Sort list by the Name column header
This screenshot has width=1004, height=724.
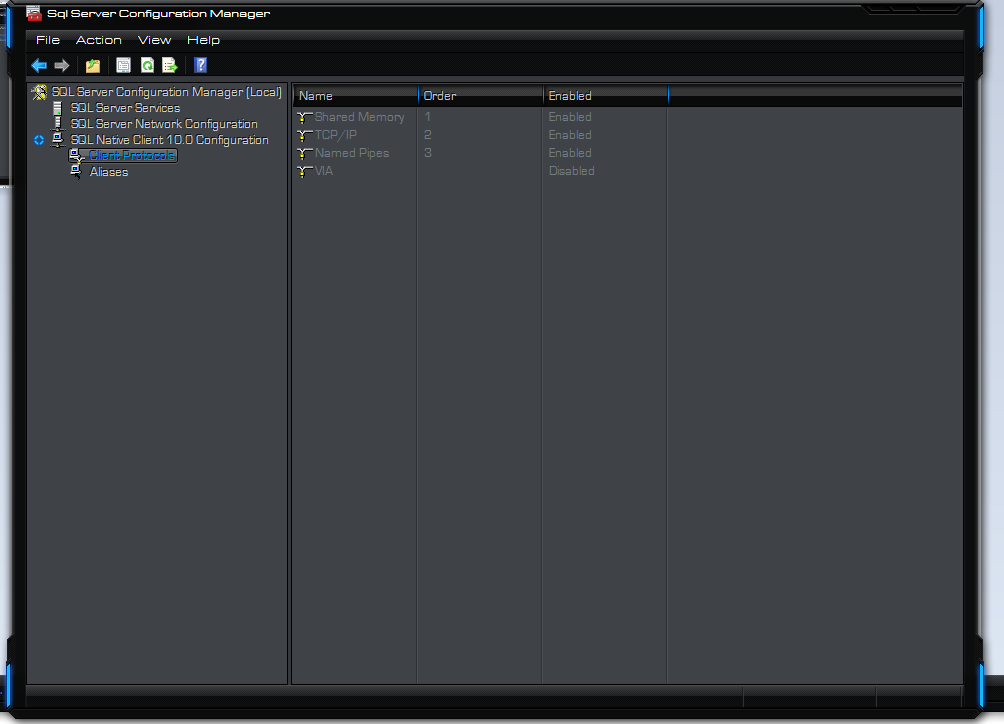(355, 96)
